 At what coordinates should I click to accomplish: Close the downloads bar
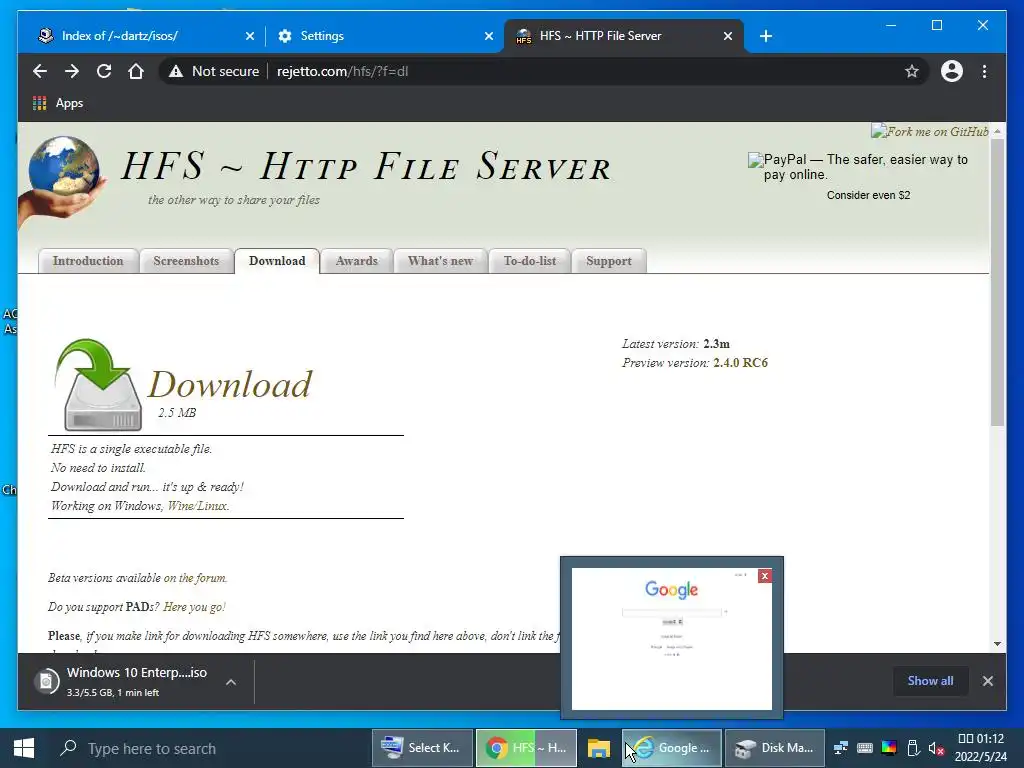pos(987,681)
